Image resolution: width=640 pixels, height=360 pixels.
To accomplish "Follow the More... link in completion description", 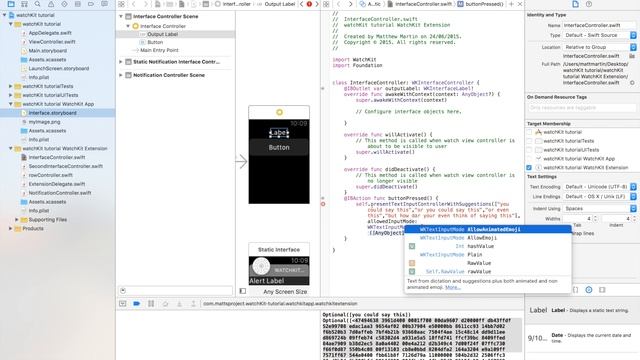I will pyautogui.click(x=453, y=287).
